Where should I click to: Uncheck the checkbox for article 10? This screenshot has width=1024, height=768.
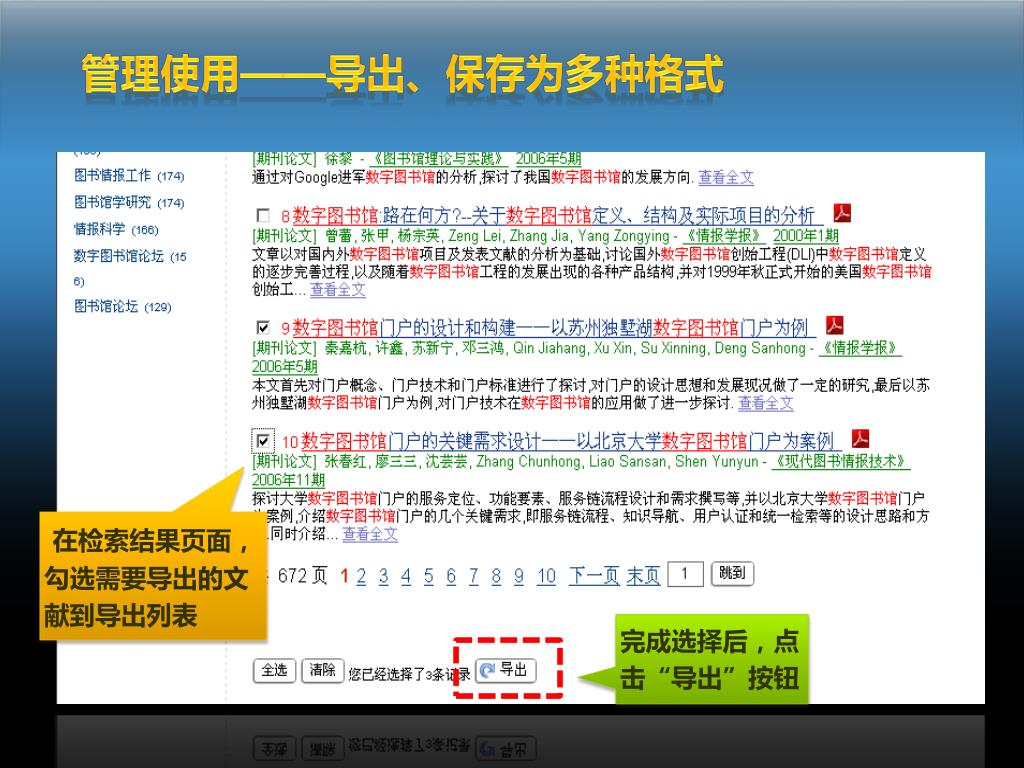point(263,441)
